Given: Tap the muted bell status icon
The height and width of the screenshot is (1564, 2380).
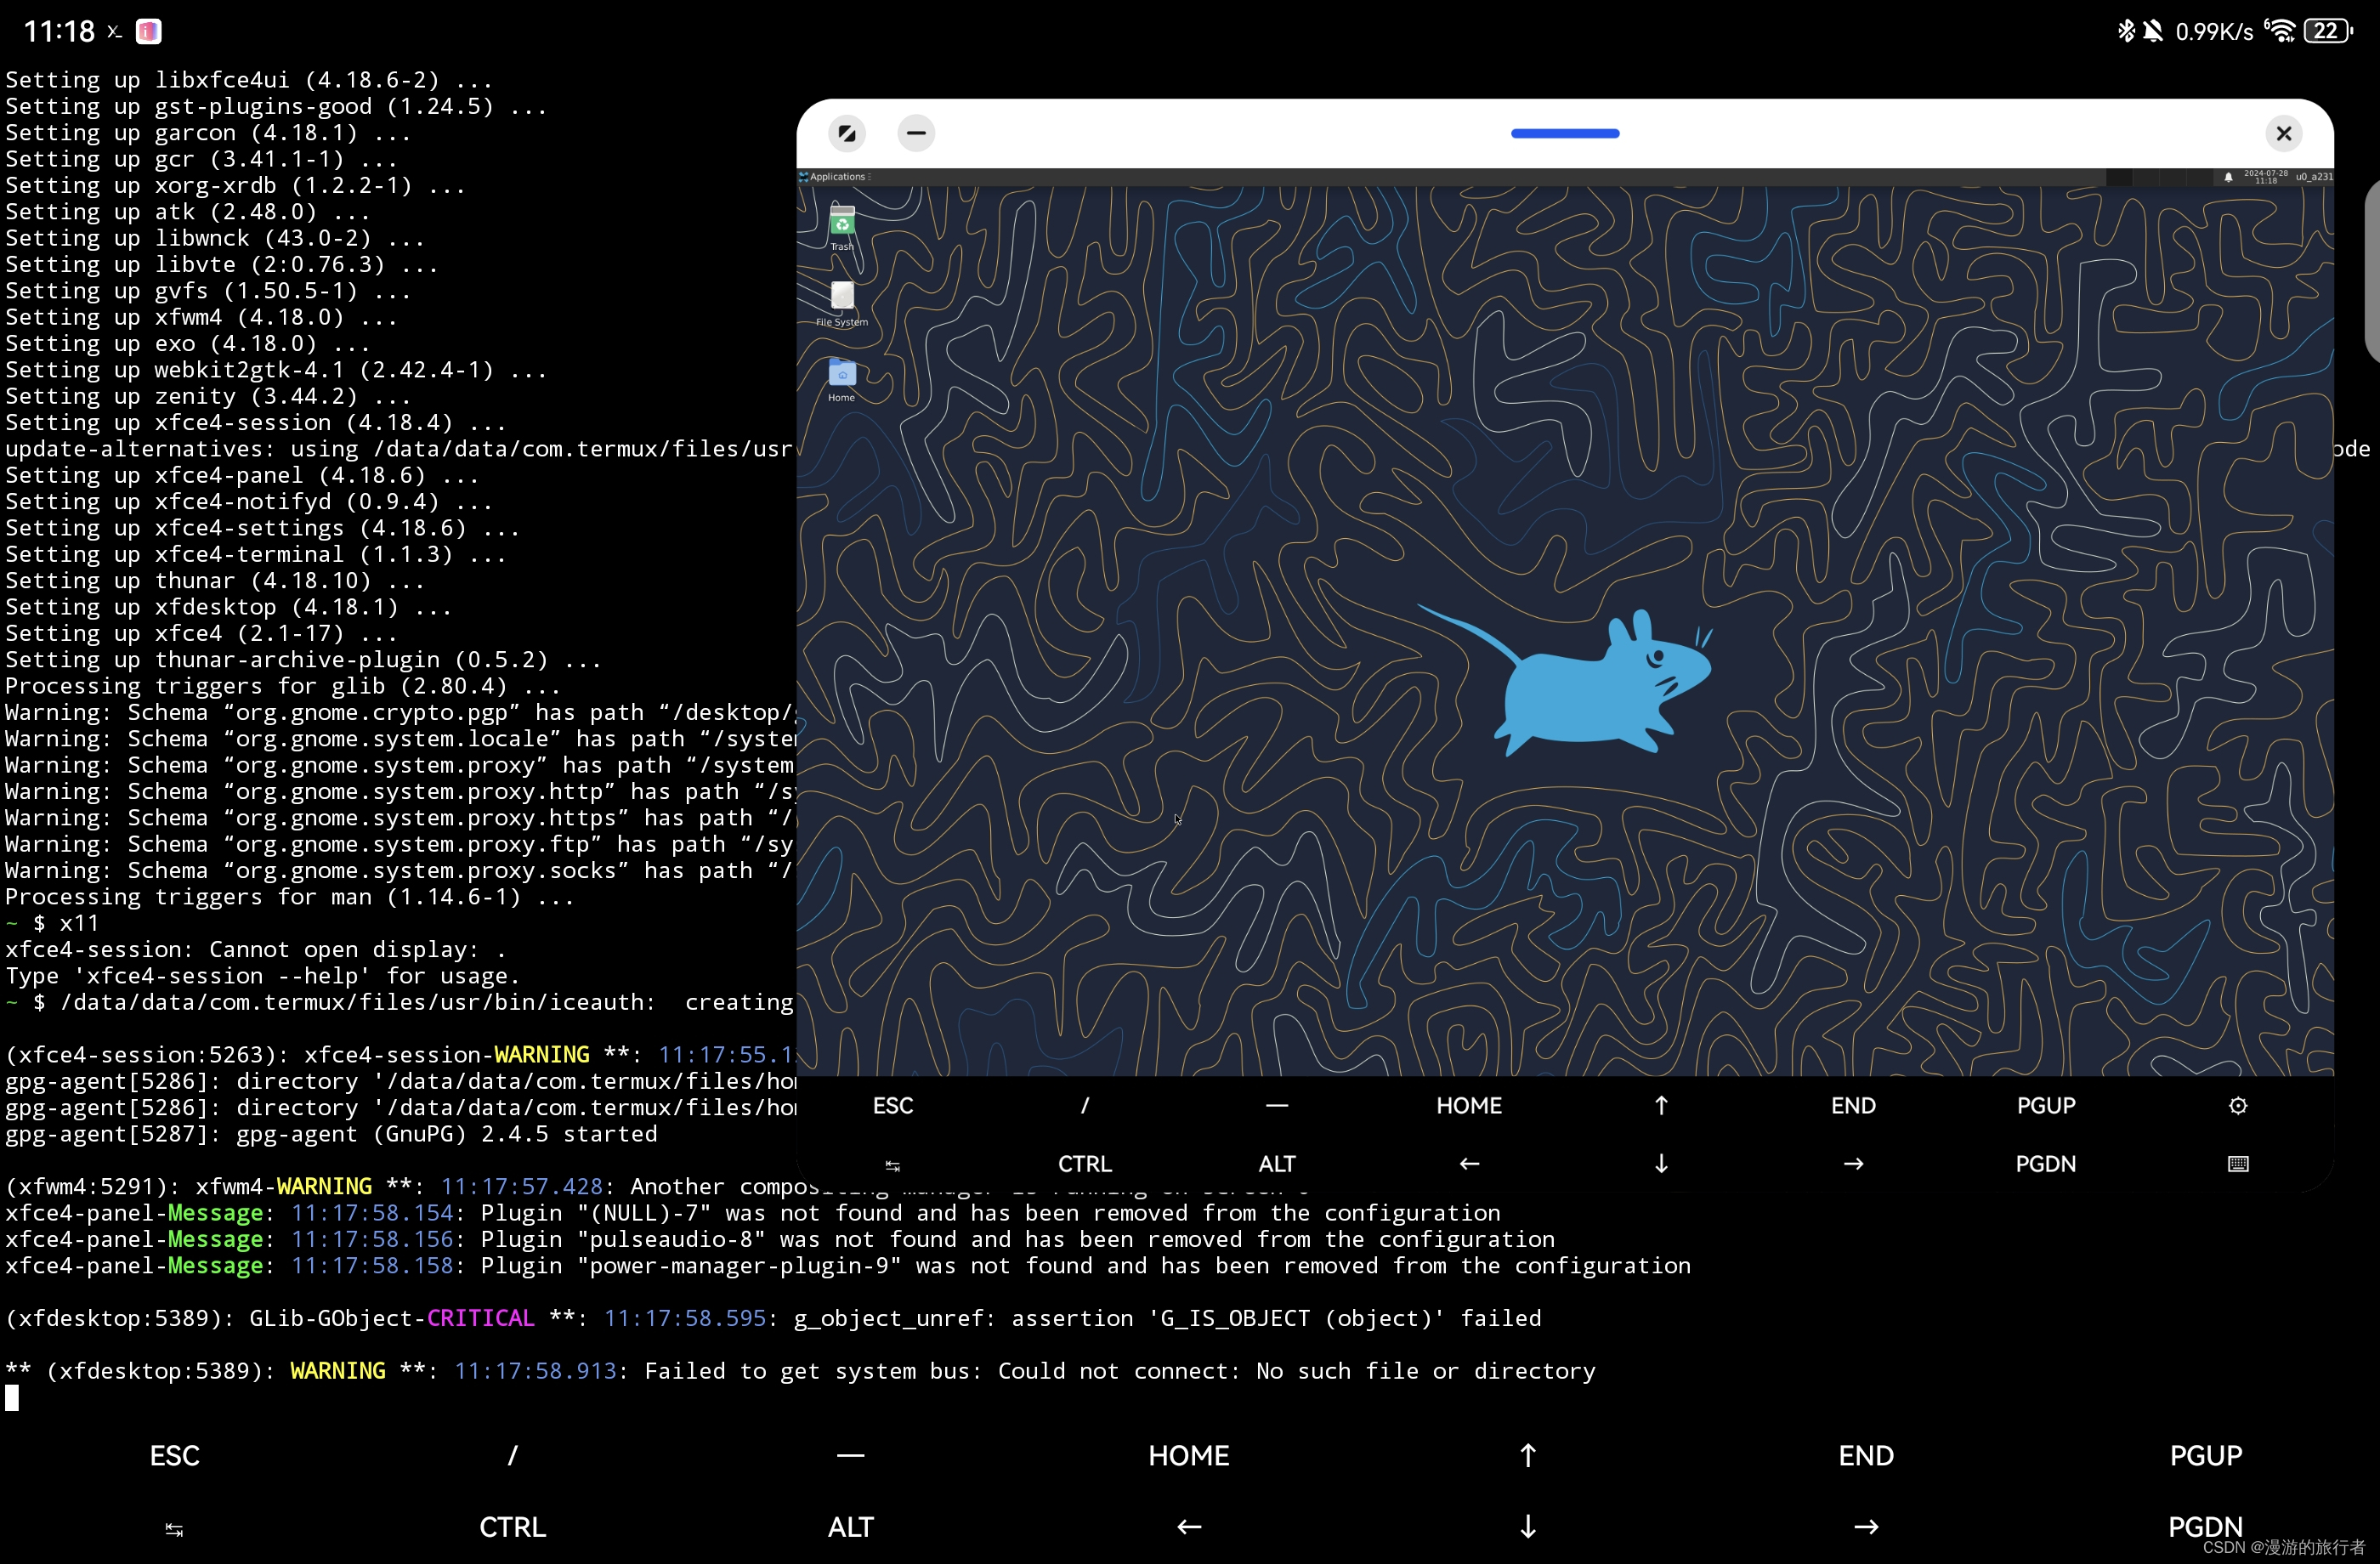Looking at the screenshot, I should click(2153, 31).
